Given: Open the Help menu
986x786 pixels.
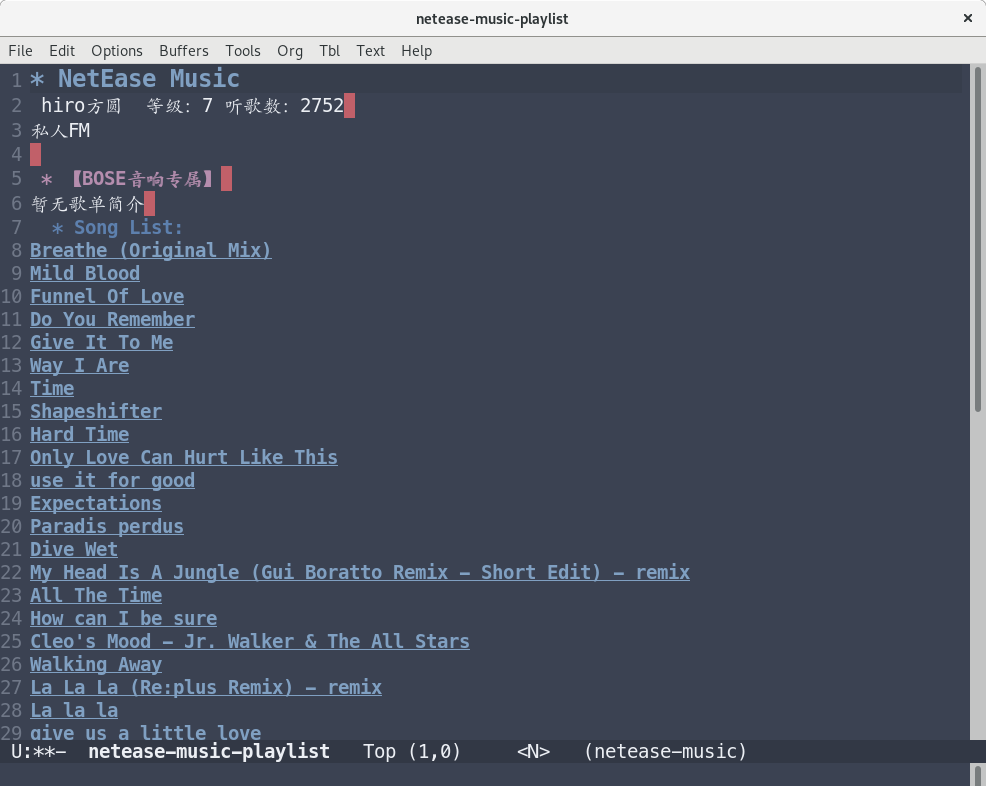Looking at the screenshot, I should 416,51.
